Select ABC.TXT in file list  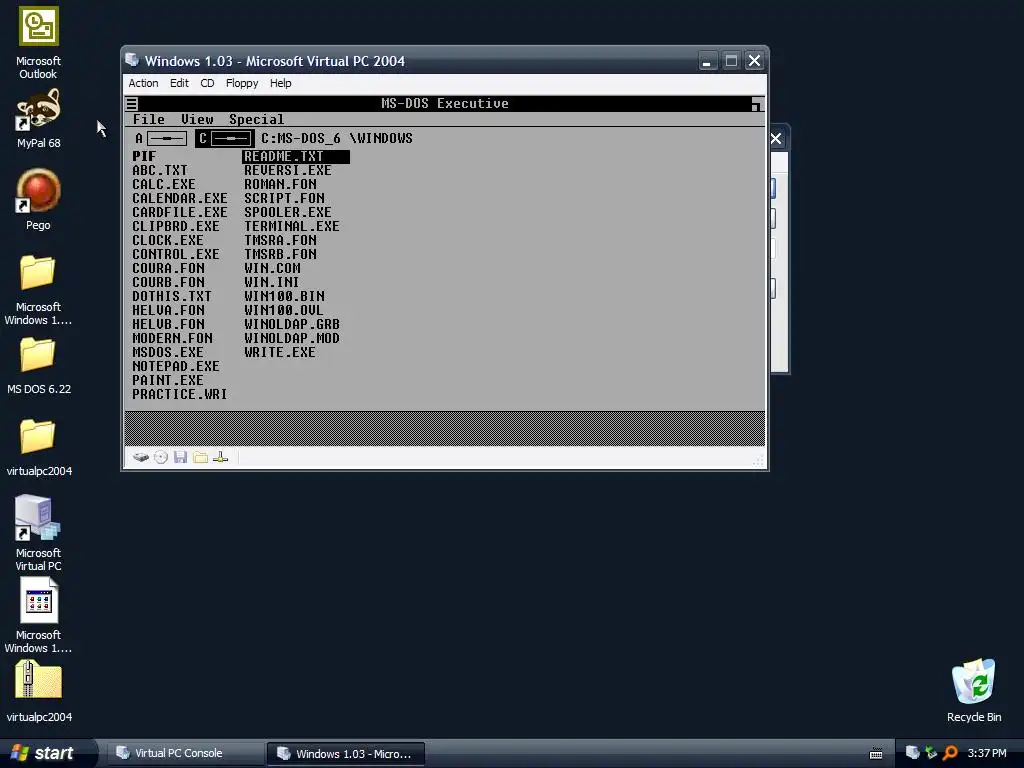coord(160,170)
